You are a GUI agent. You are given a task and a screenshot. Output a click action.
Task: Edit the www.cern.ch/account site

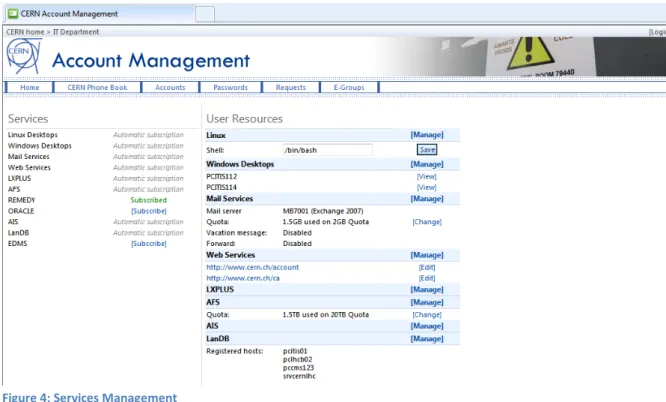coord(427,267)
